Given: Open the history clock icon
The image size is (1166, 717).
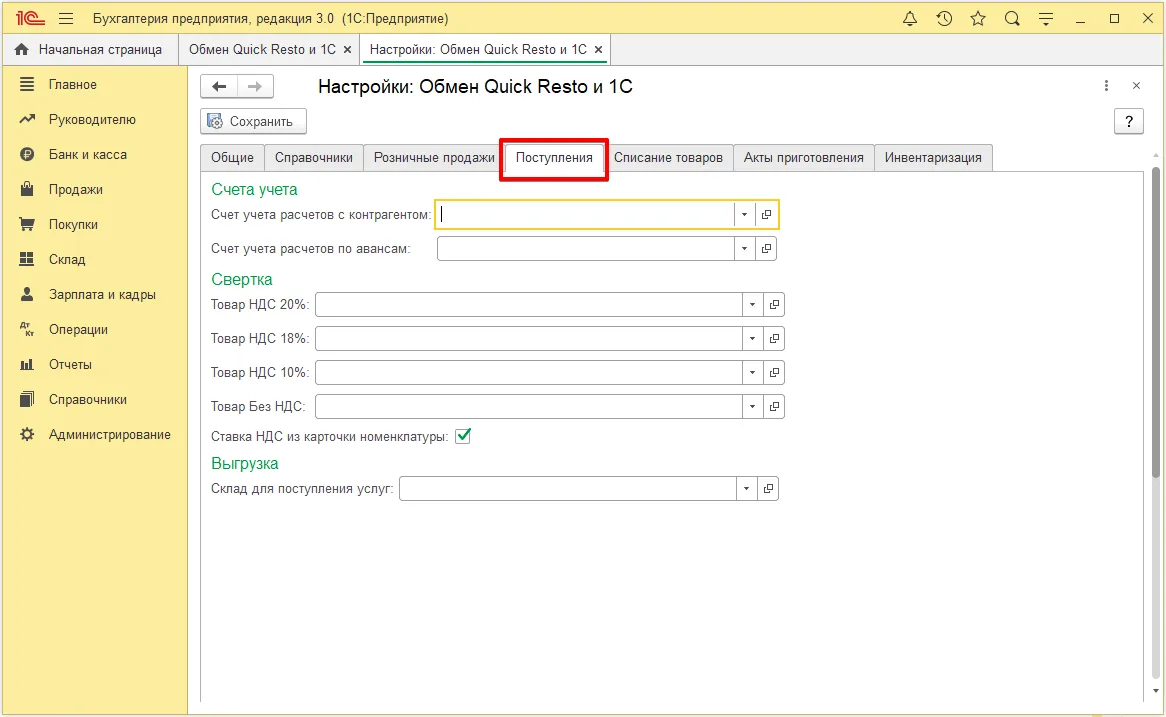Looking at the screenshot, I should click(x=944, y=19).
